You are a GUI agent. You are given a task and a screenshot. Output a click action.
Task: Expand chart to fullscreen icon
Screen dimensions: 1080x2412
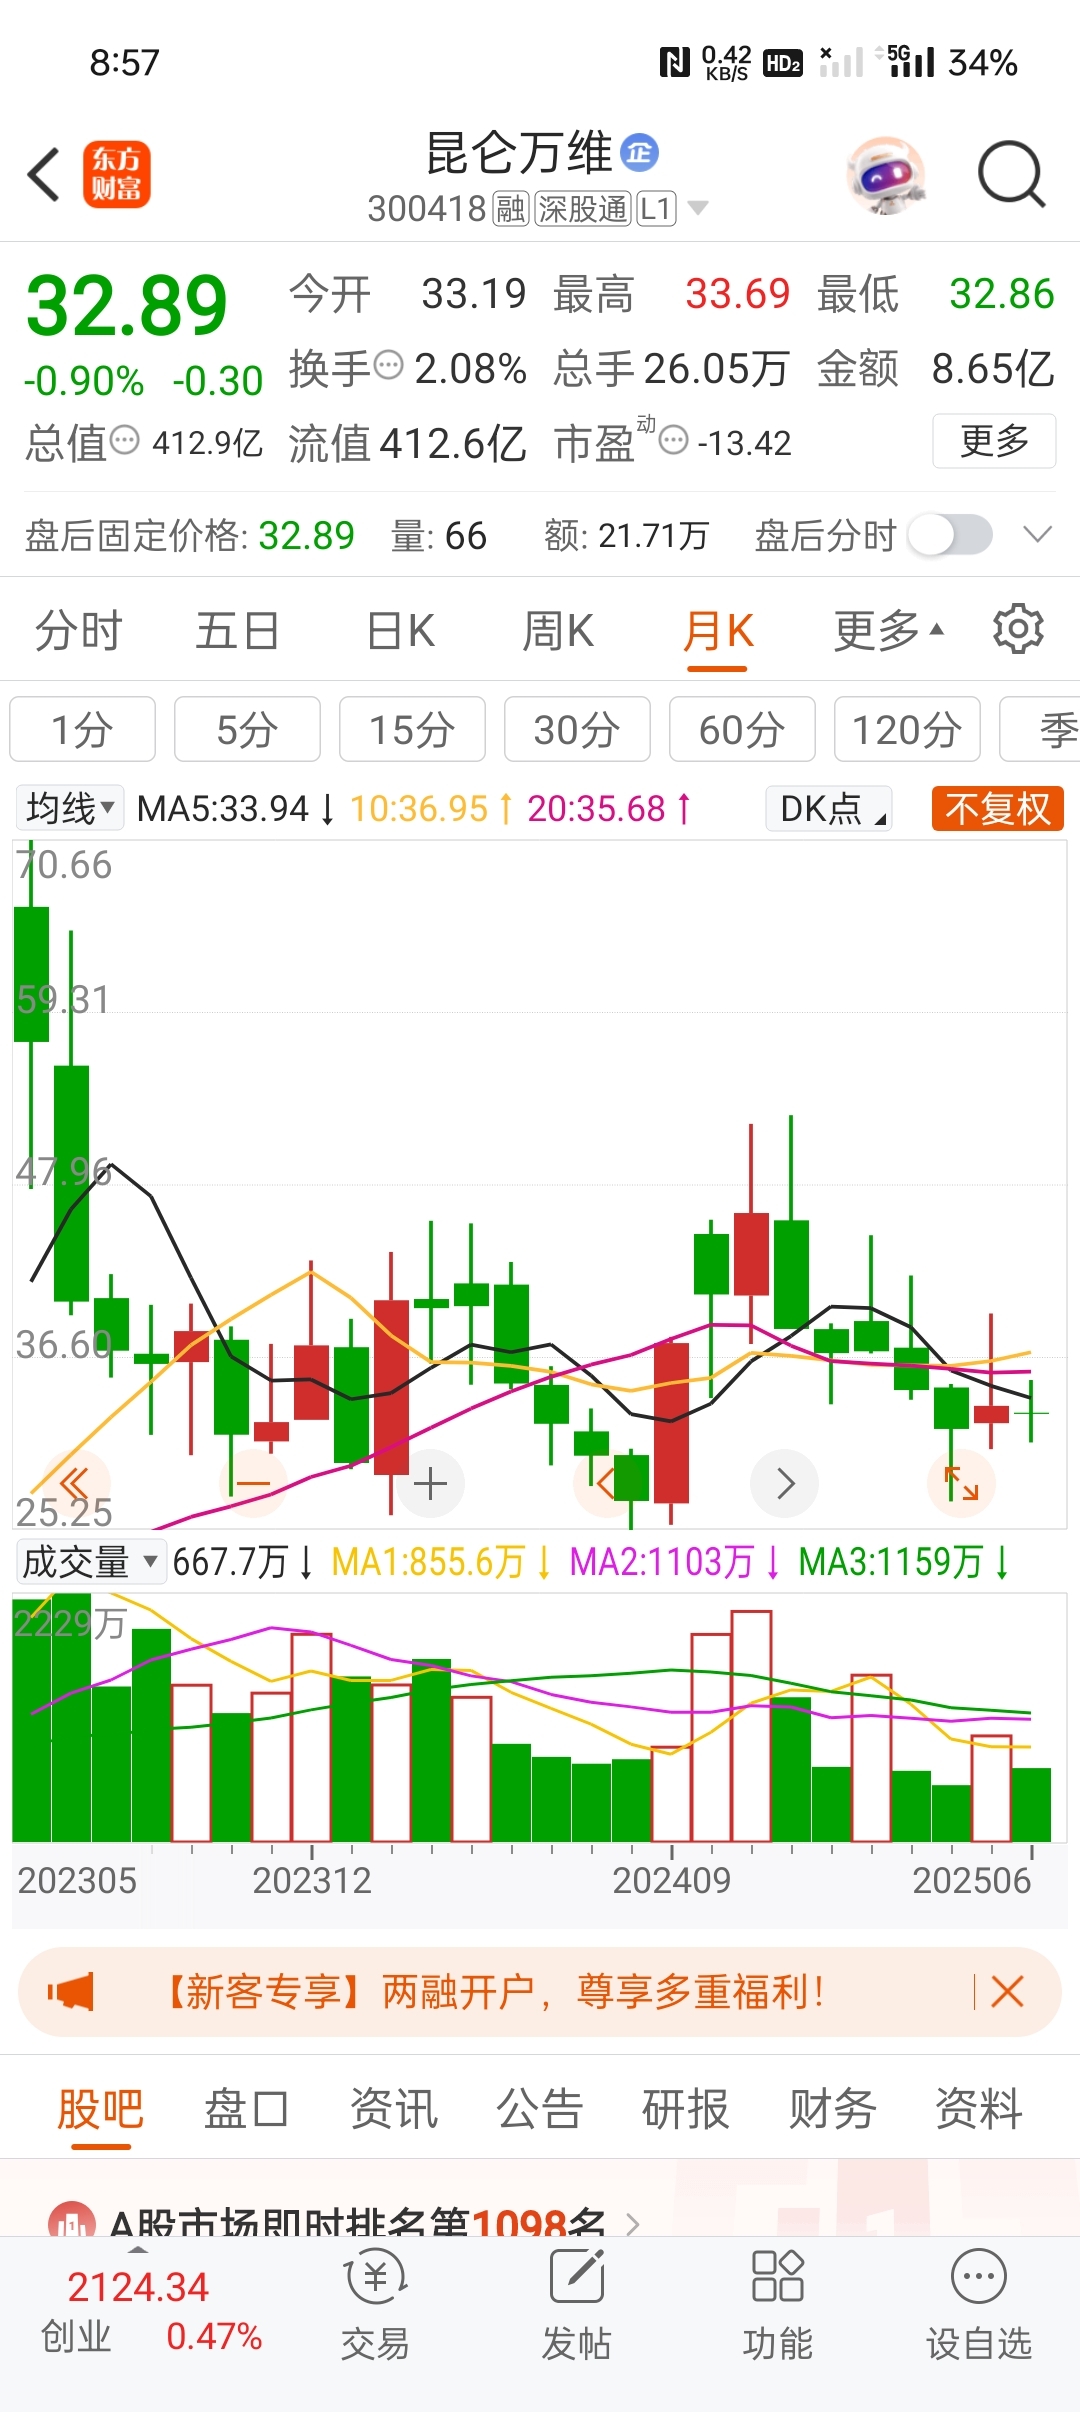click(x=962, y=1483)
